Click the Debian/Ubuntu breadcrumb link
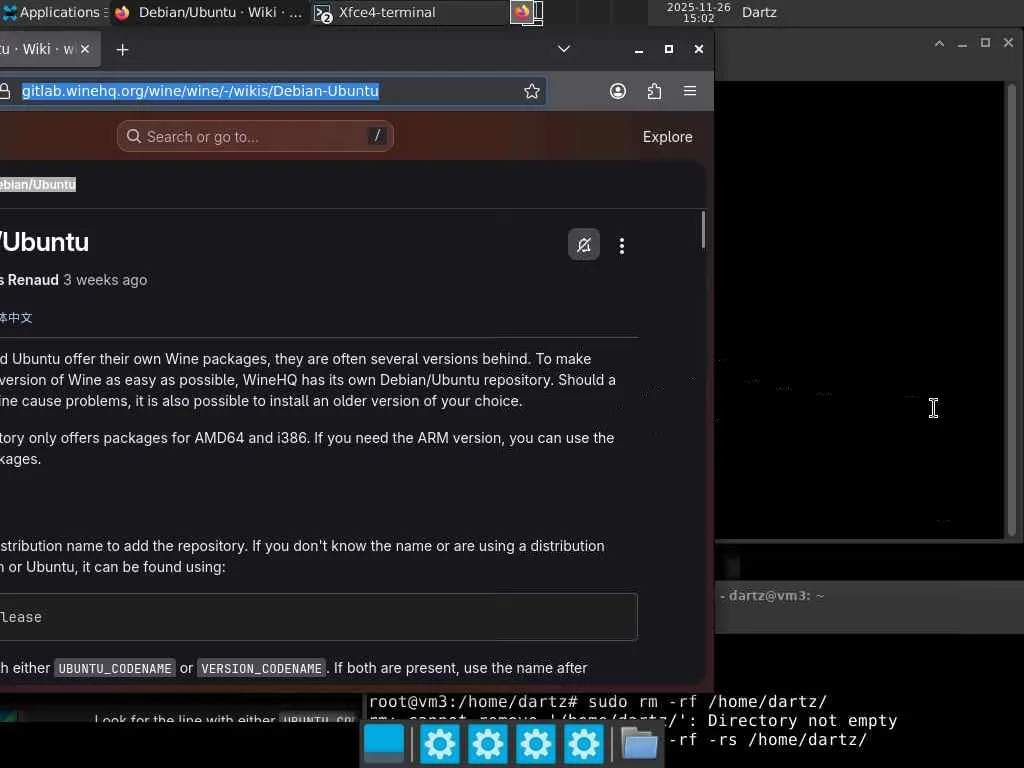Viewport: 1024px width, 768px height. click(x=38, y=184)
